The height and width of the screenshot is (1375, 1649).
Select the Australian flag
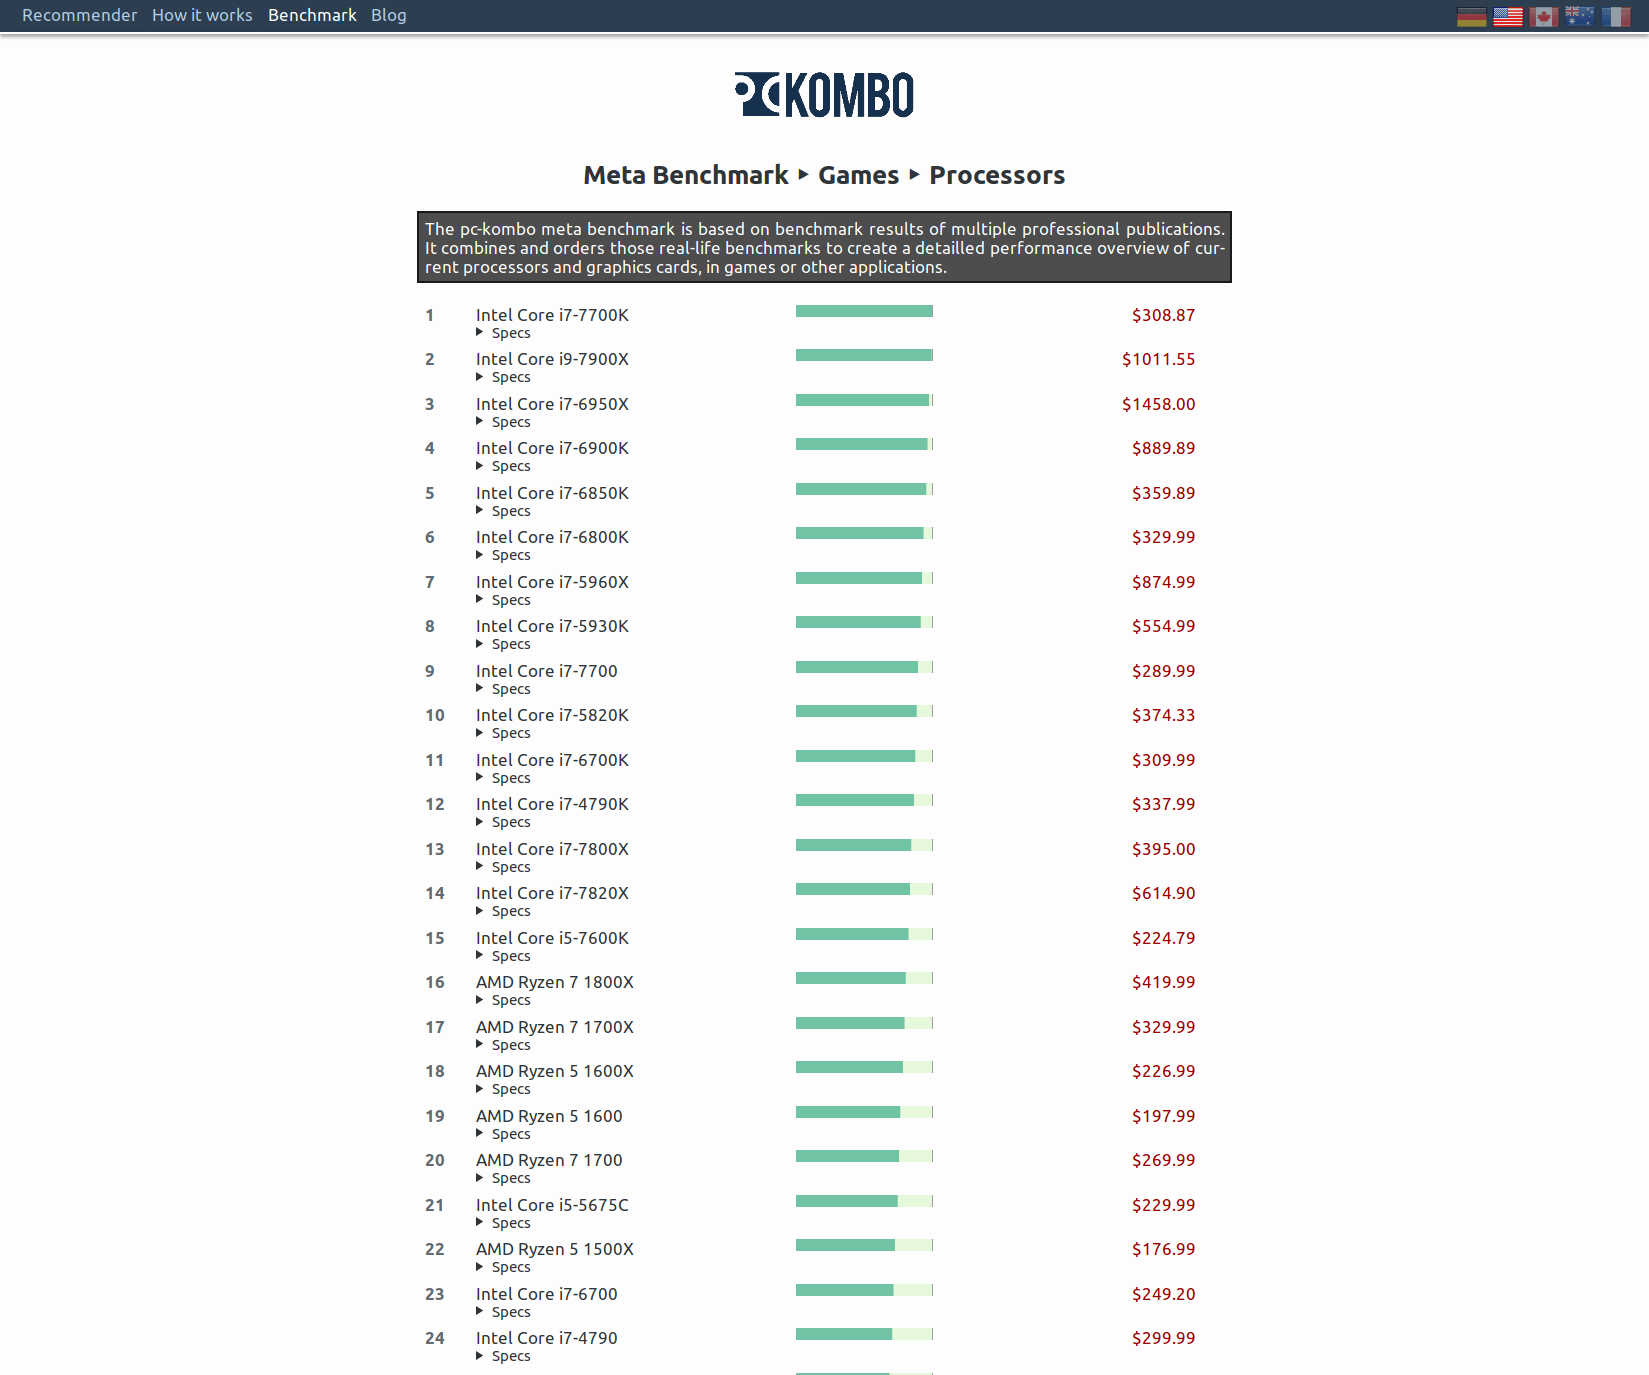[x=1579, y=17]
